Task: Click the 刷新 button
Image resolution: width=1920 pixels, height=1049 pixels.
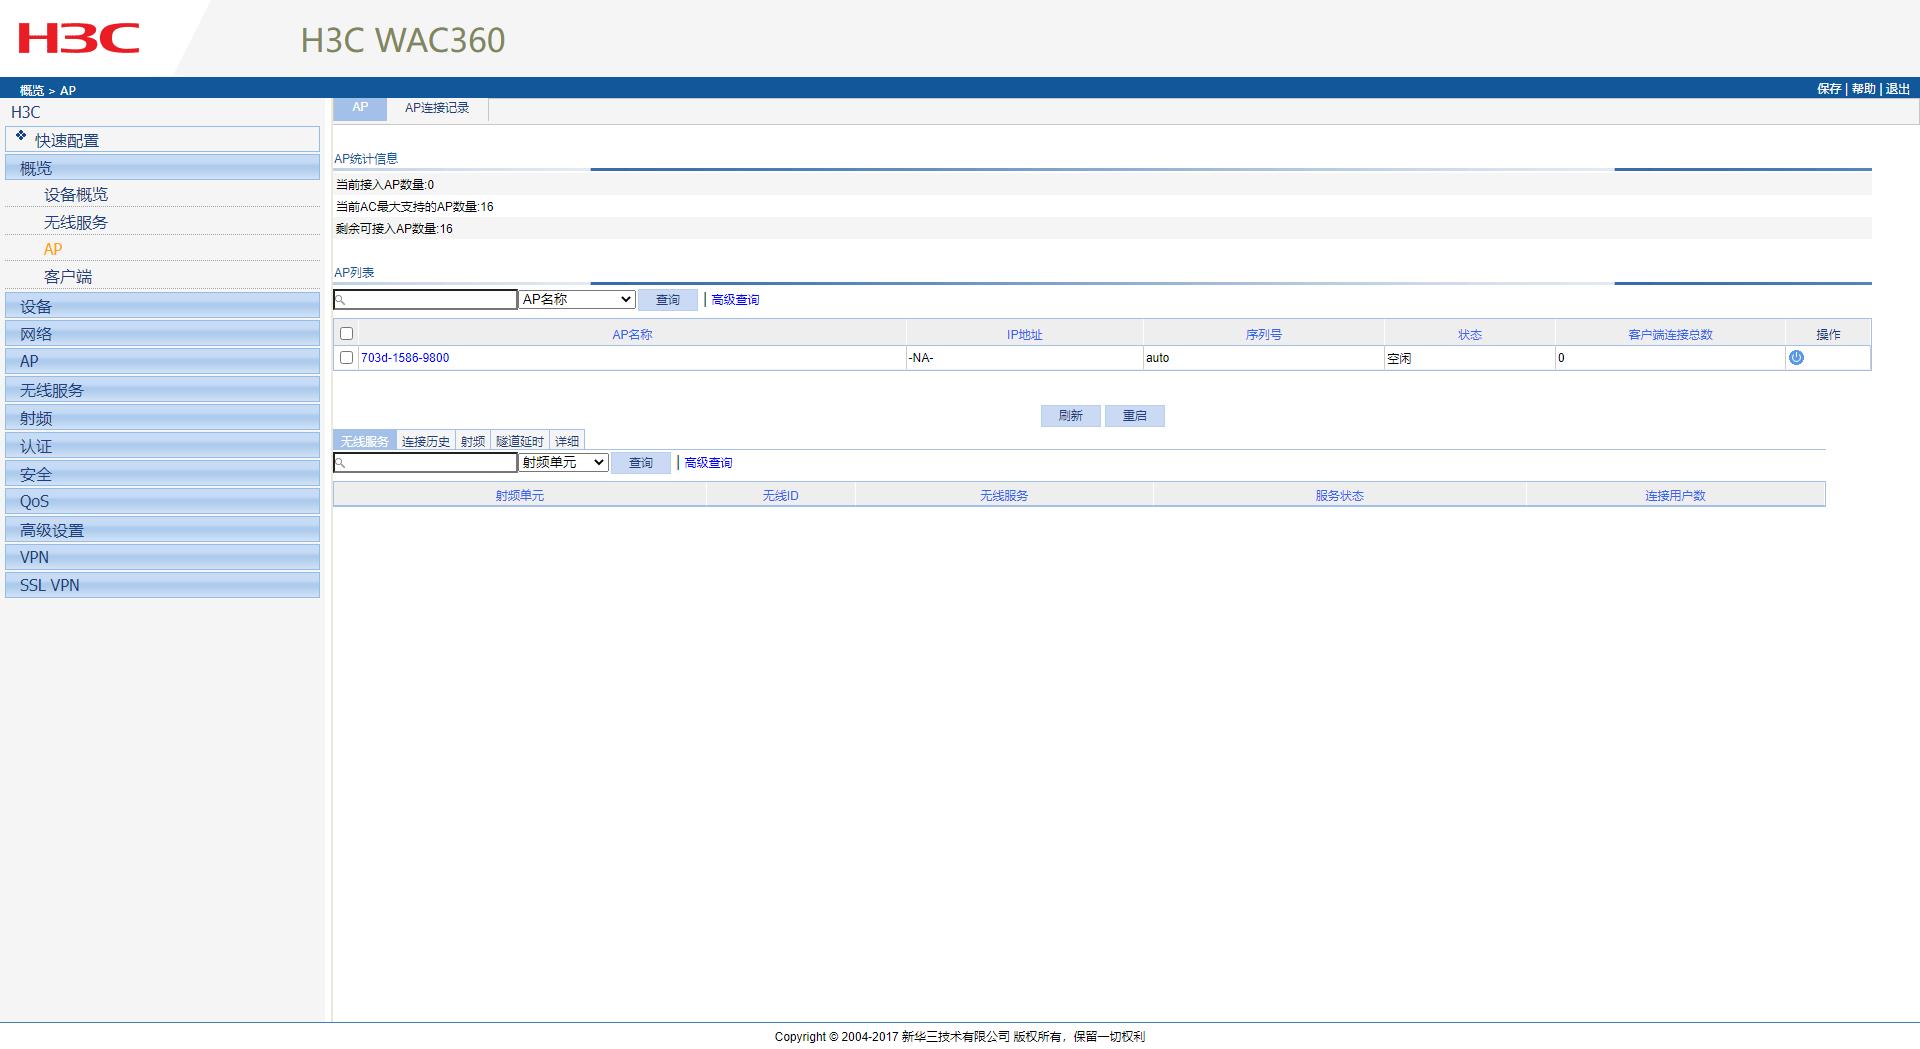Action: (x=1071, y=416)
